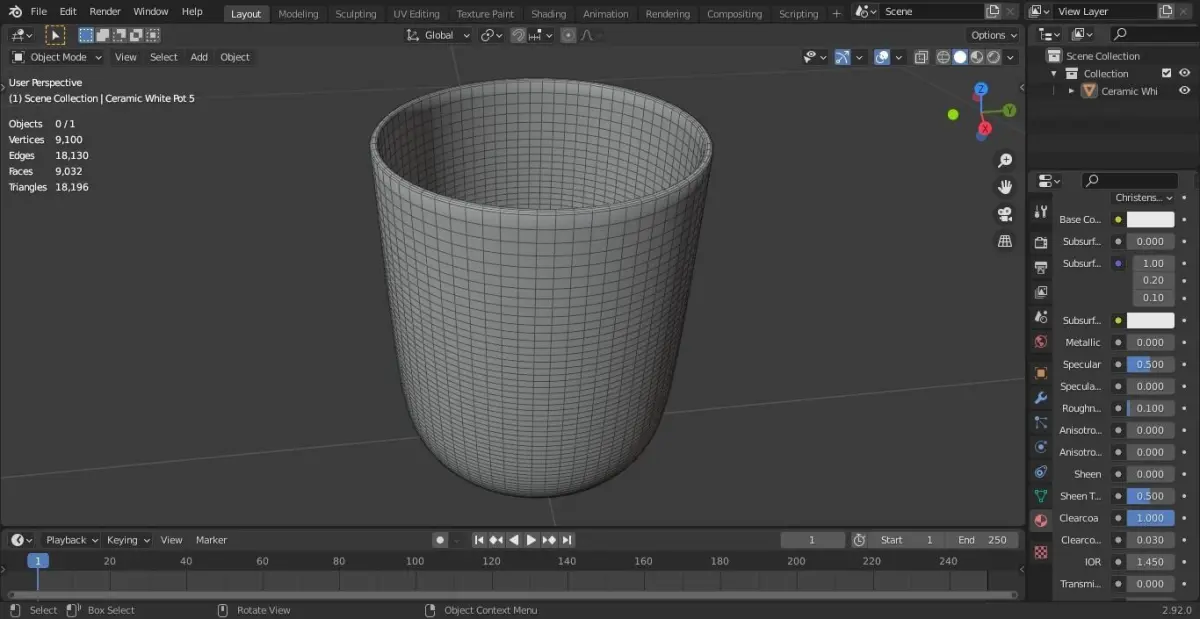Toggle the camera view icon

(1005, 214)
